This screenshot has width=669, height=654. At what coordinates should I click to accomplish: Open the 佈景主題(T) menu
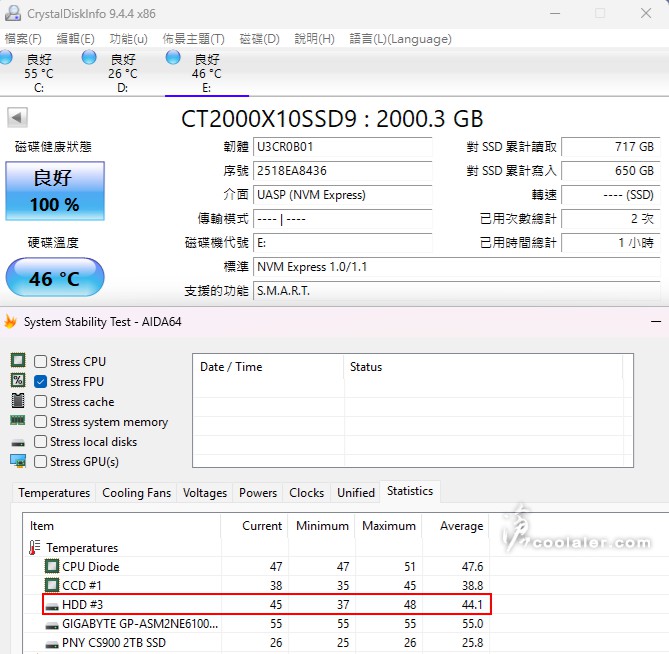tap(193, 39)
